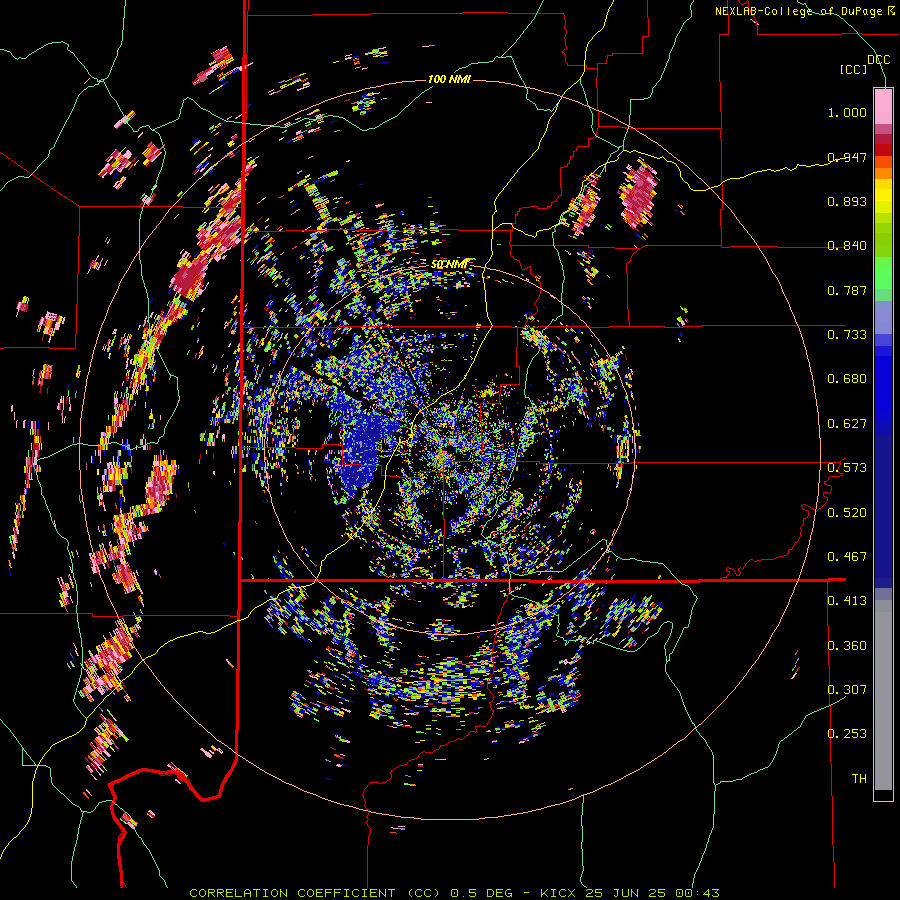This screenshot has width=900, height=900.
Task: Click the 1.000 scale value
Action: pyautogui.click(x=847, y=112)
